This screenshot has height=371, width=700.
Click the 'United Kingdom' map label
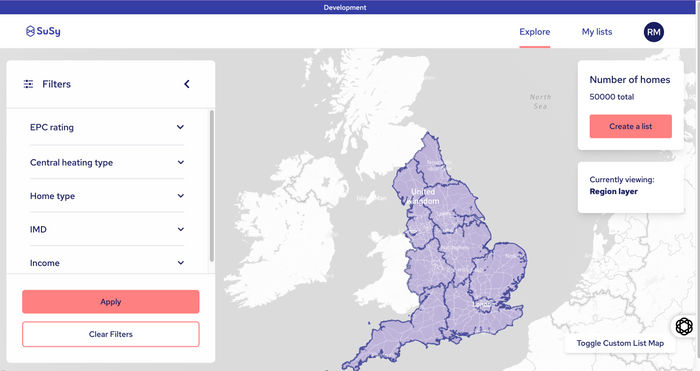pos(424,196)
